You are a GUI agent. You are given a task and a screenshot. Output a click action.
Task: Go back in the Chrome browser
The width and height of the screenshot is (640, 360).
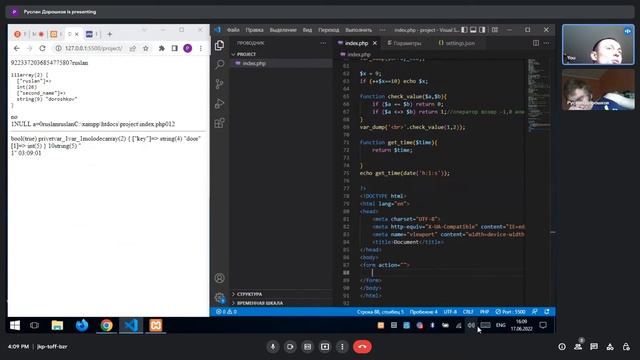click(17, 48)
